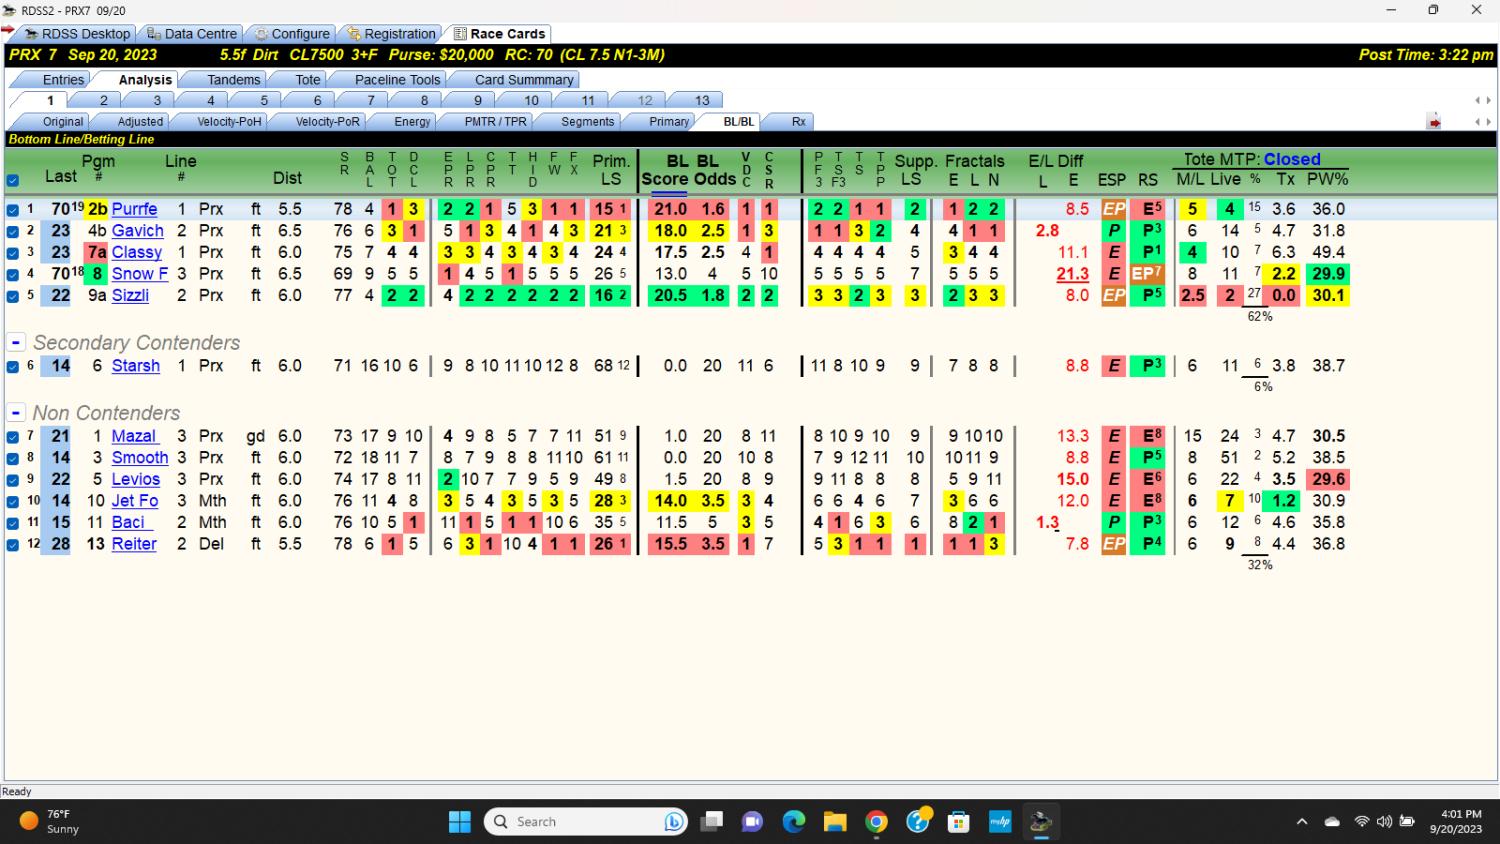Launch the Teams Chat taskbar icon
Image resolution: width=1500 pixels, height=844 pixels.
752,822
